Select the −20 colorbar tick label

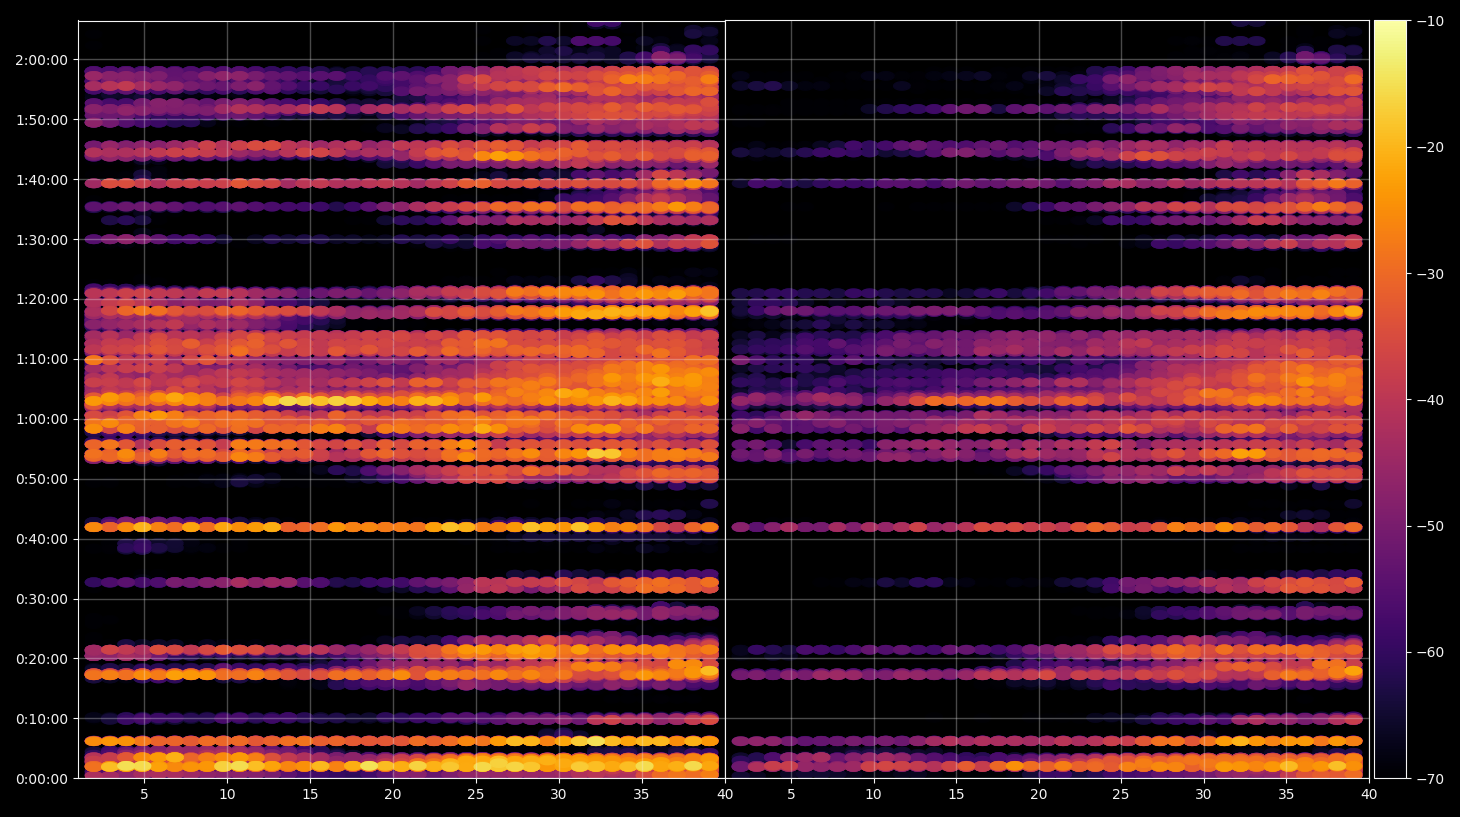[x=1431, y=147]
